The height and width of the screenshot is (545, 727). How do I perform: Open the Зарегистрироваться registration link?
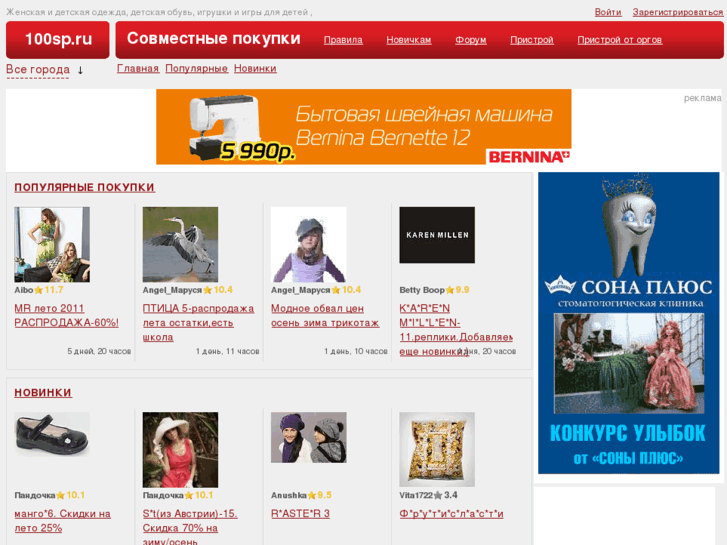678,12
